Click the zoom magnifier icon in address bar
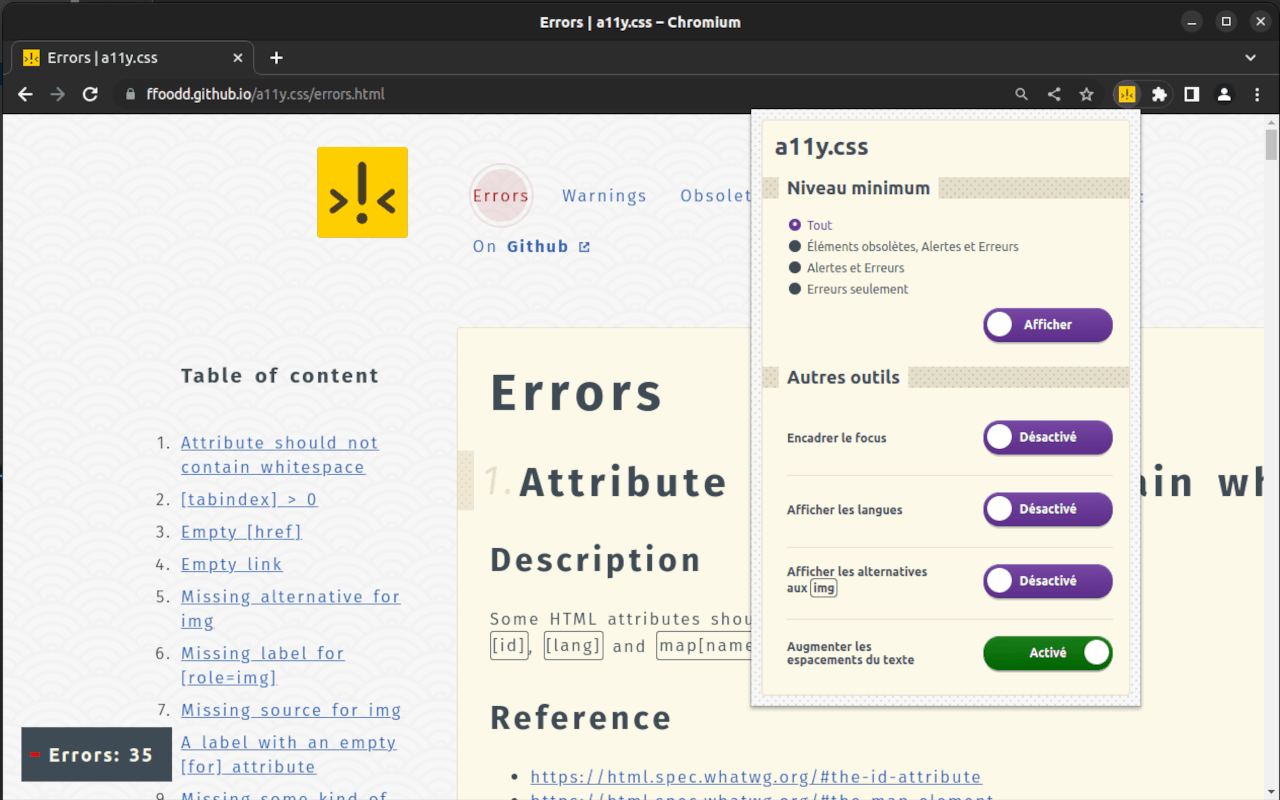 coord(1021,94)
